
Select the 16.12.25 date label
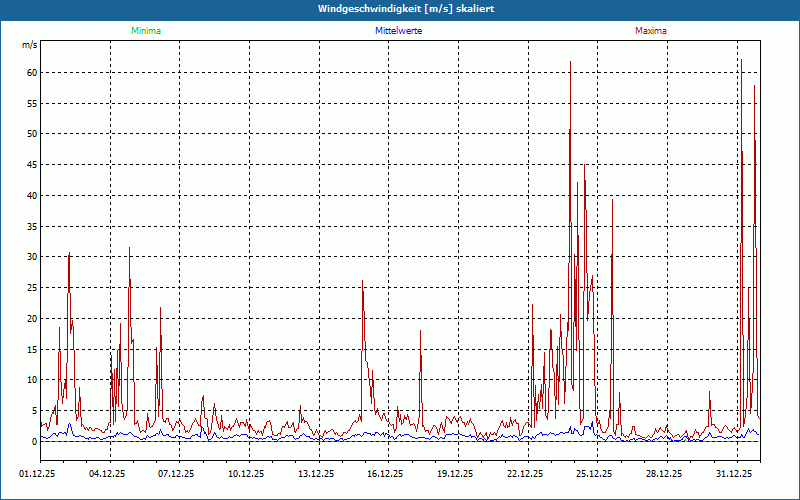pyautogui.click(x=385, y=474)
